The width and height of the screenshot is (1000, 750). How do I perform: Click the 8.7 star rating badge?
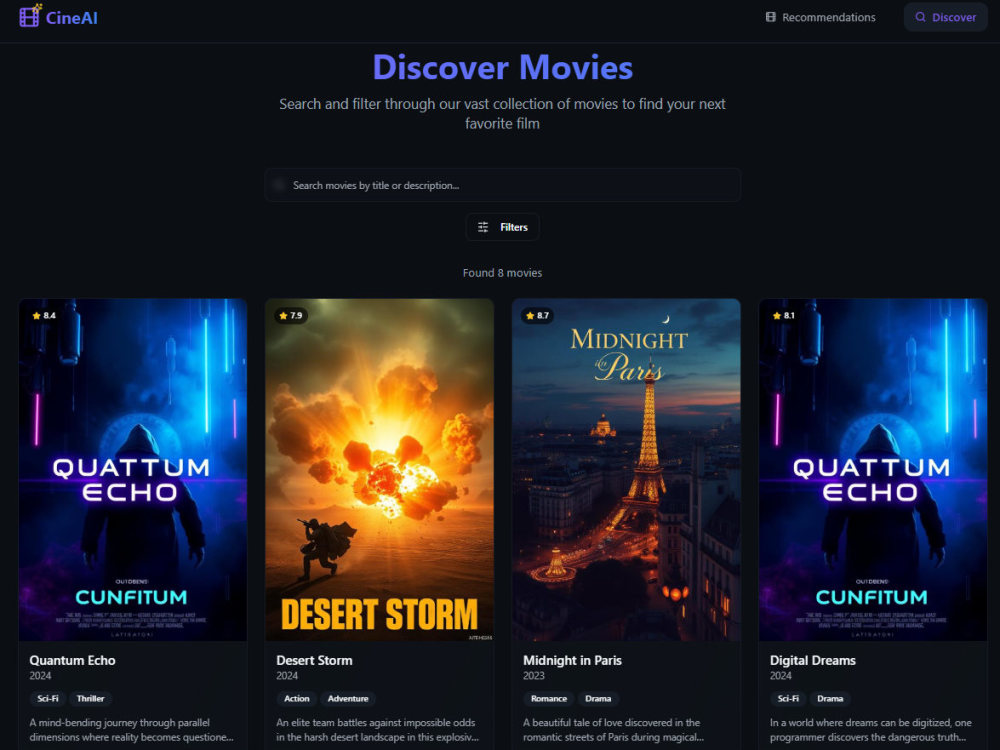(538, 316)
